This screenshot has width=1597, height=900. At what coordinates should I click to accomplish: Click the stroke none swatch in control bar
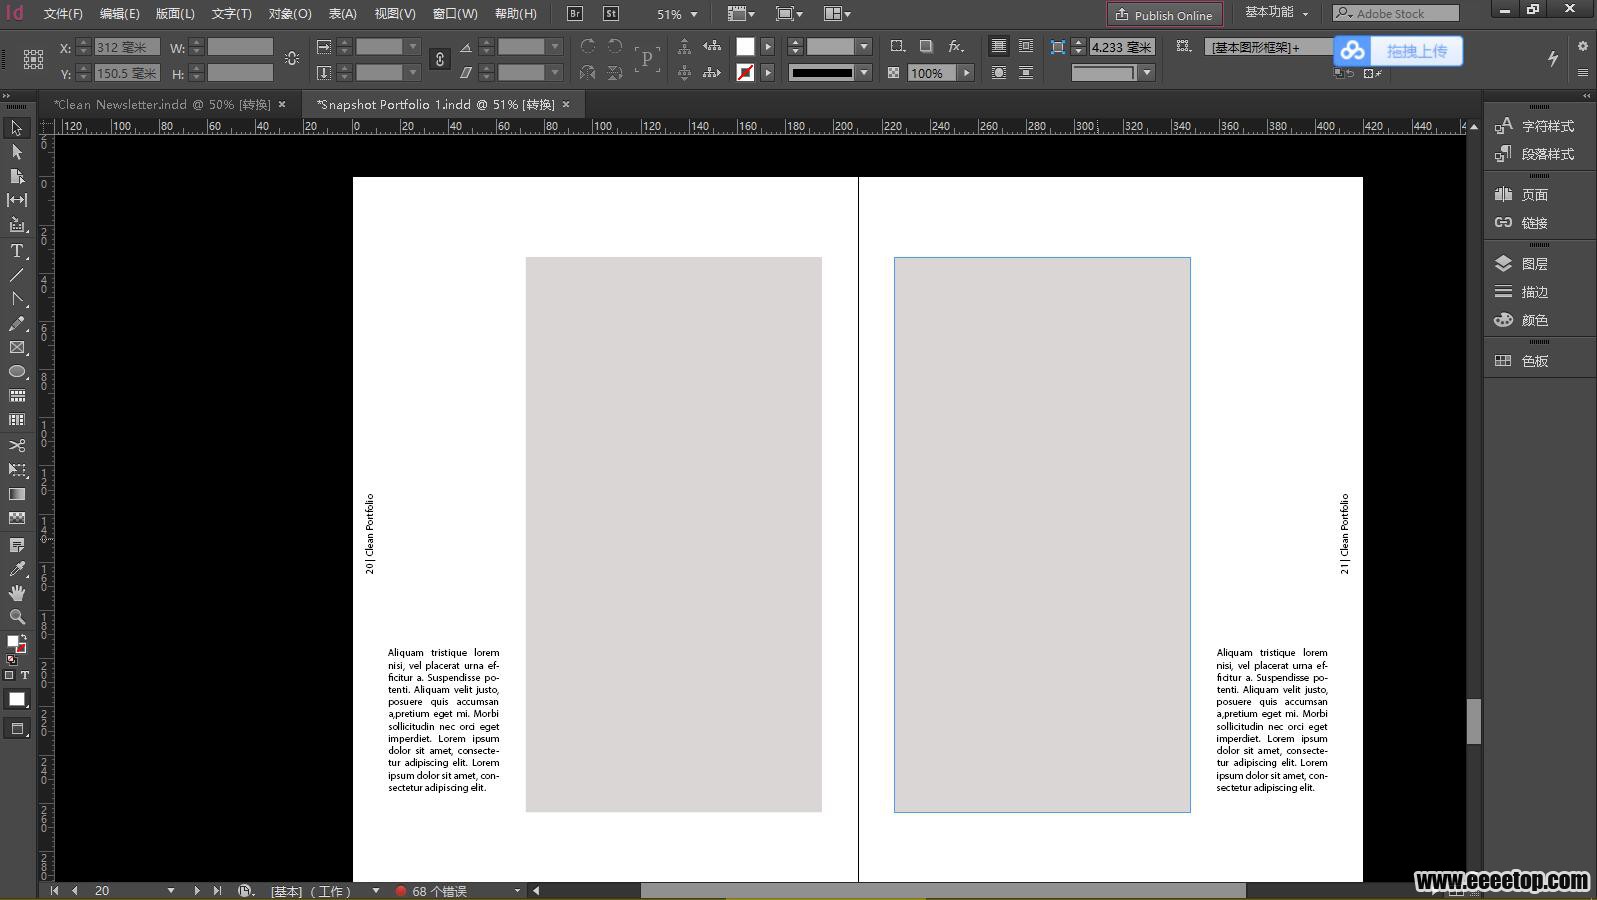pyautogui.click(x=745, y=73)
